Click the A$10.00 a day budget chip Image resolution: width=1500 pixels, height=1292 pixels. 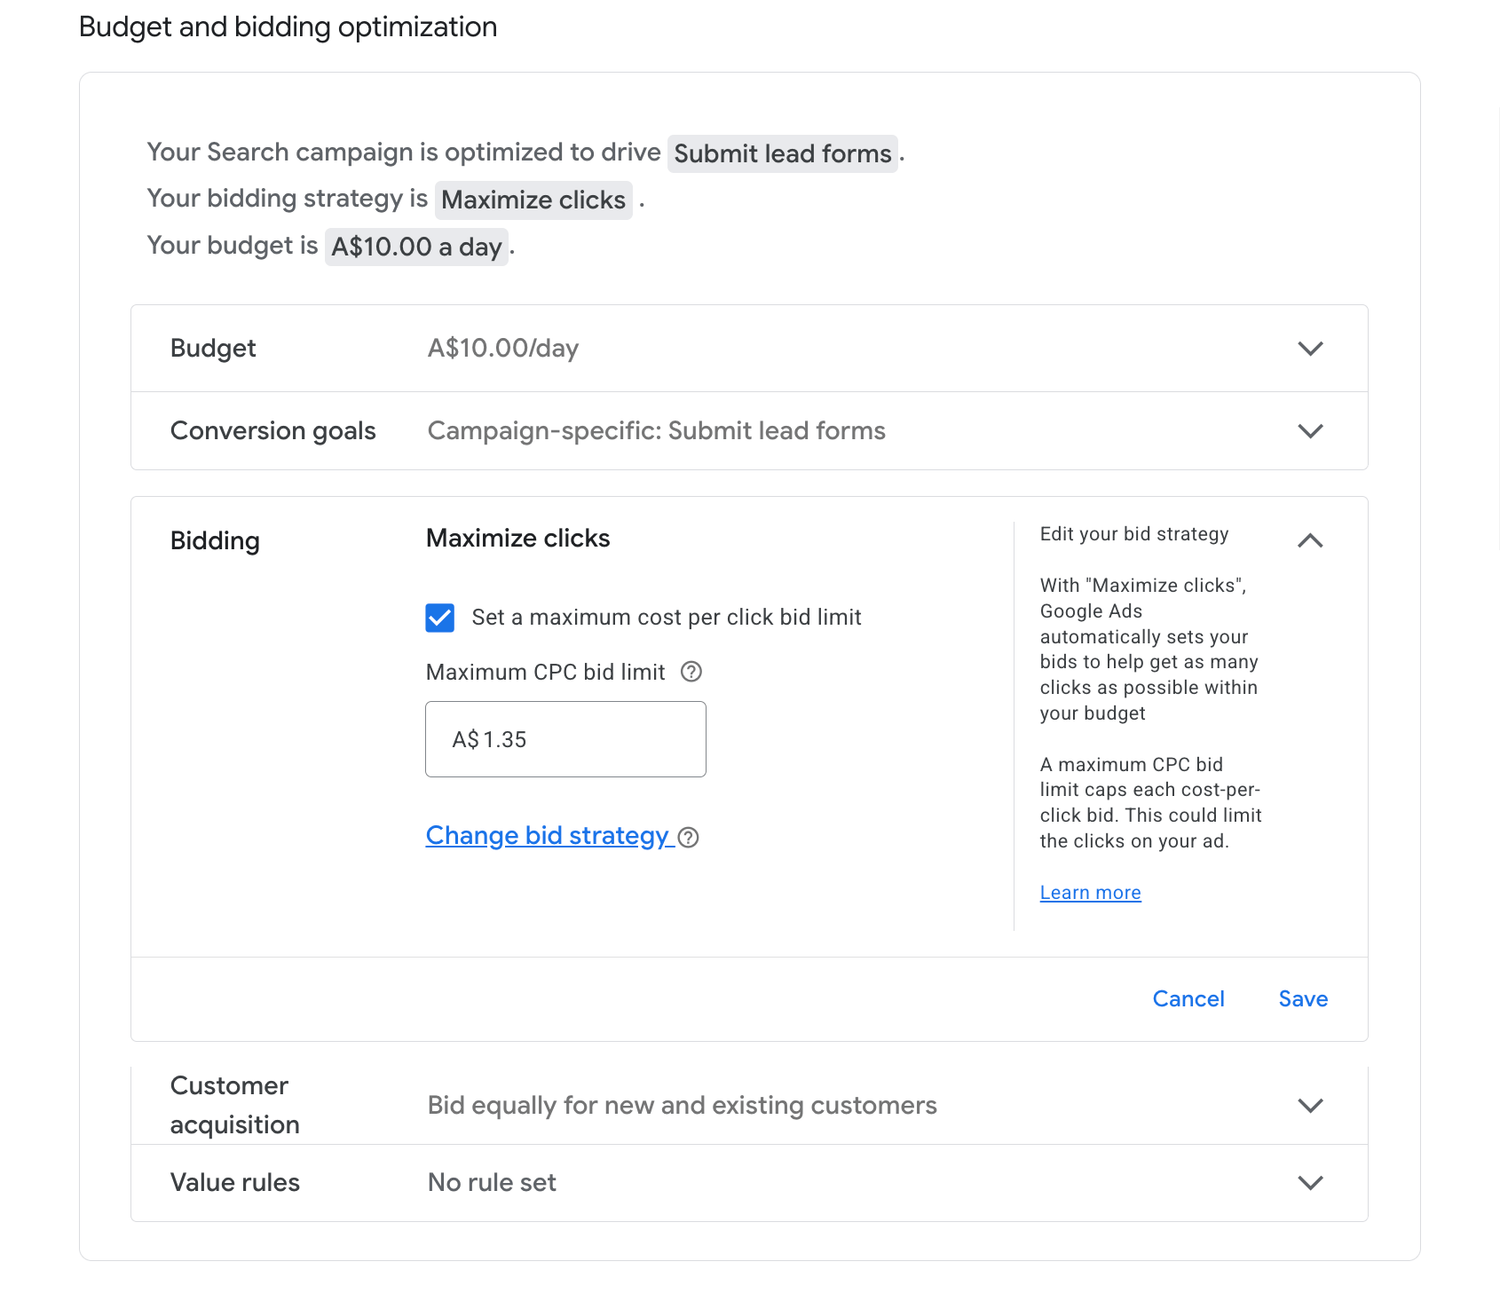[416, 247]
